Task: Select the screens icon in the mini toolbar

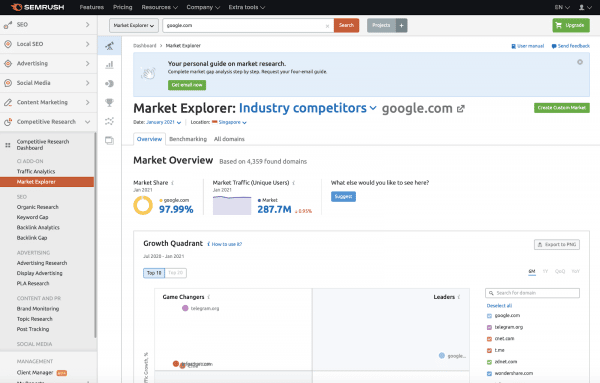Action: click(109, 140)
